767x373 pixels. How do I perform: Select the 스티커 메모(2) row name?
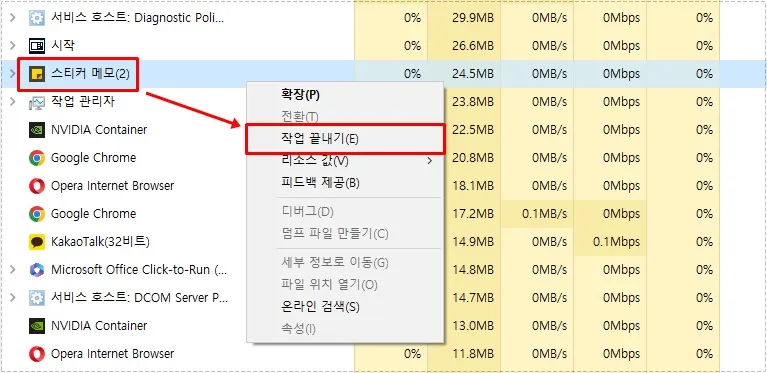click(x=90, y=74)
